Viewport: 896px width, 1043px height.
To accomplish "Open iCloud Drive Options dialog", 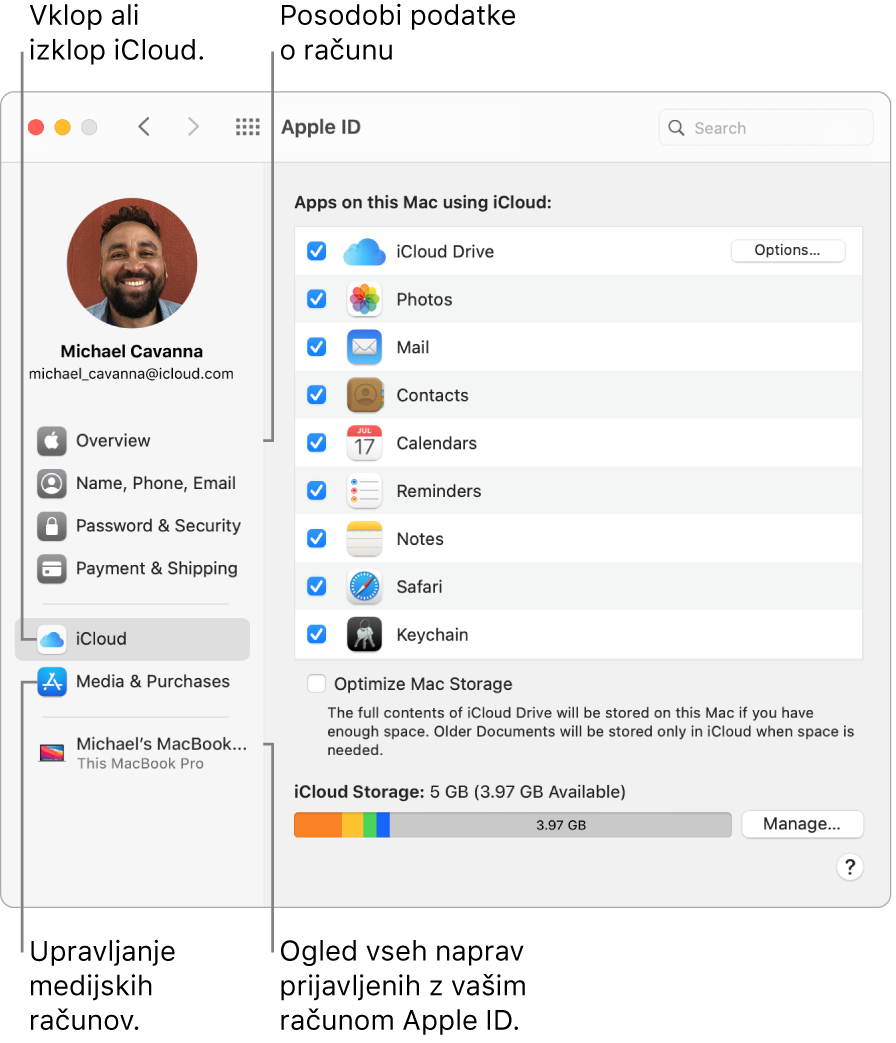I will click(x=788, y=250).
